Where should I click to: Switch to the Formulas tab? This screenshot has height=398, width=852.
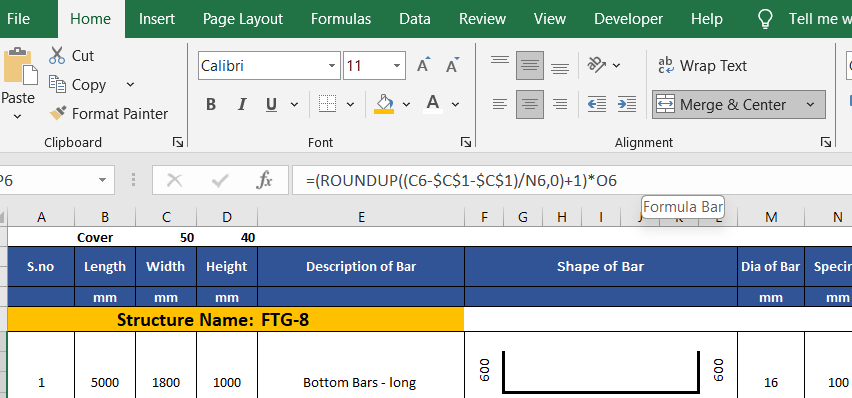(x=341, y=19)
